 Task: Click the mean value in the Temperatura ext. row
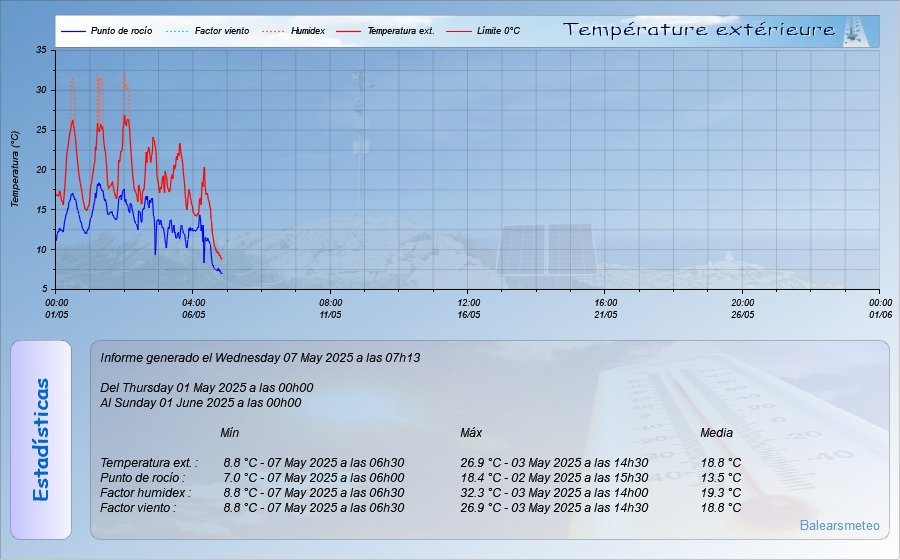721,462
